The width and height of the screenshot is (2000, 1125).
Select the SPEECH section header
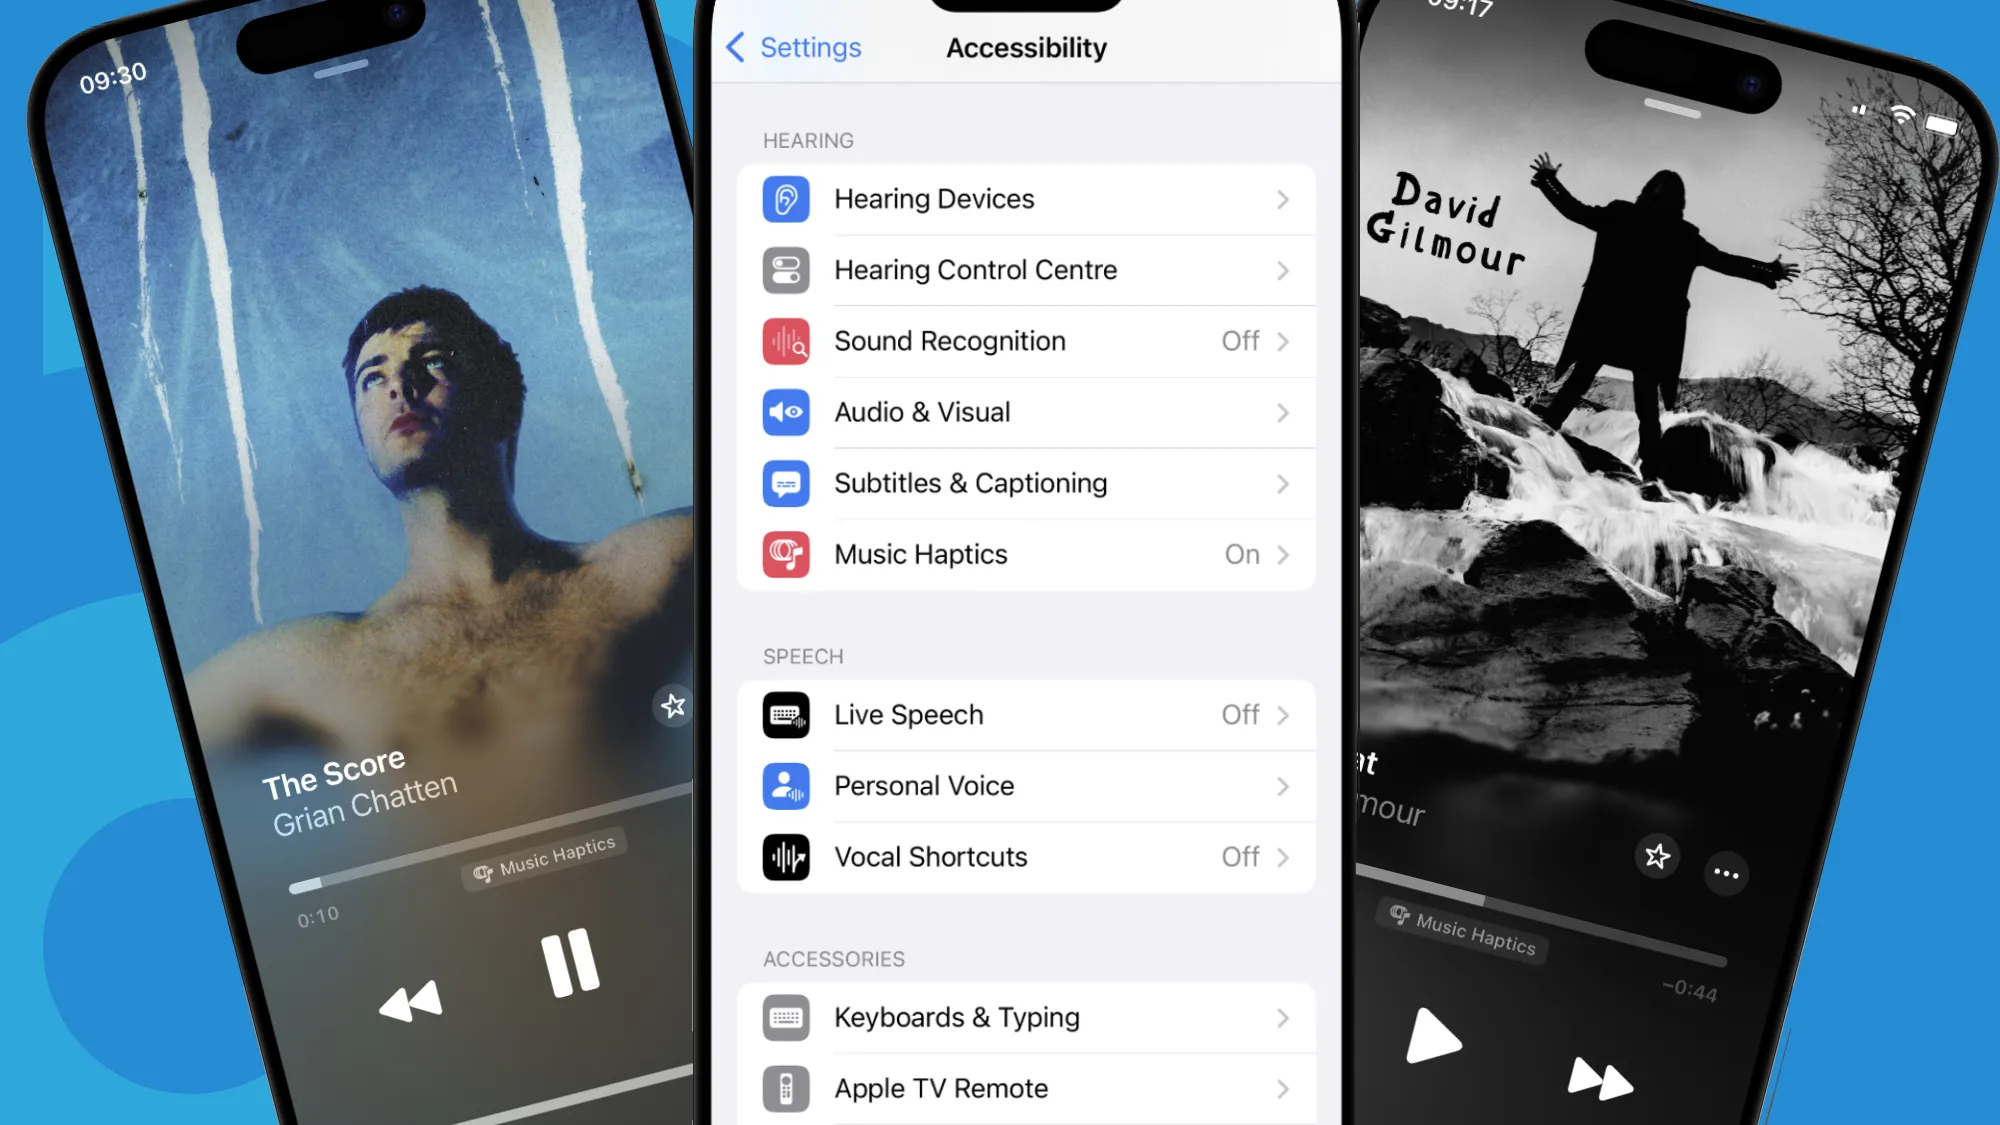(802, 657)
